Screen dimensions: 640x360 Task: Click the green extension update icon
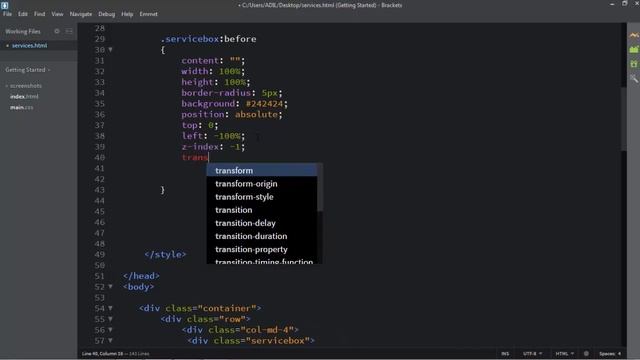click(633, 64)
